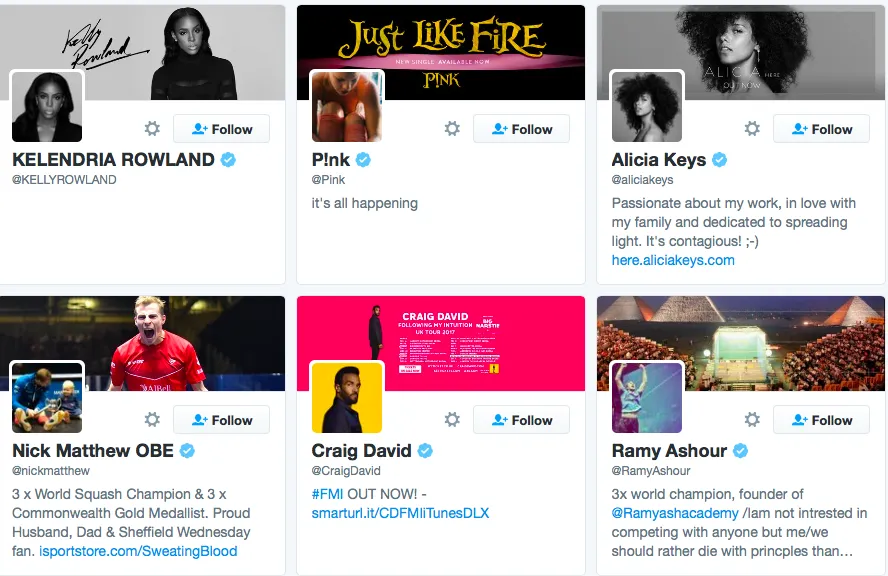Follow Craig David
888x576 pixels.
(522, 420)
